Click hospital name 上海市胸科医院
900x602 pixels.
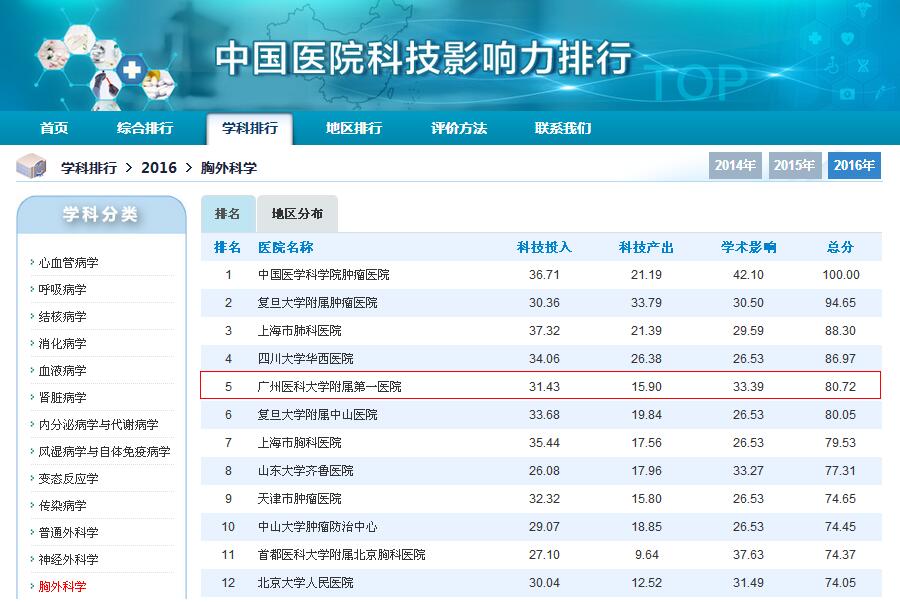[300, 443]
